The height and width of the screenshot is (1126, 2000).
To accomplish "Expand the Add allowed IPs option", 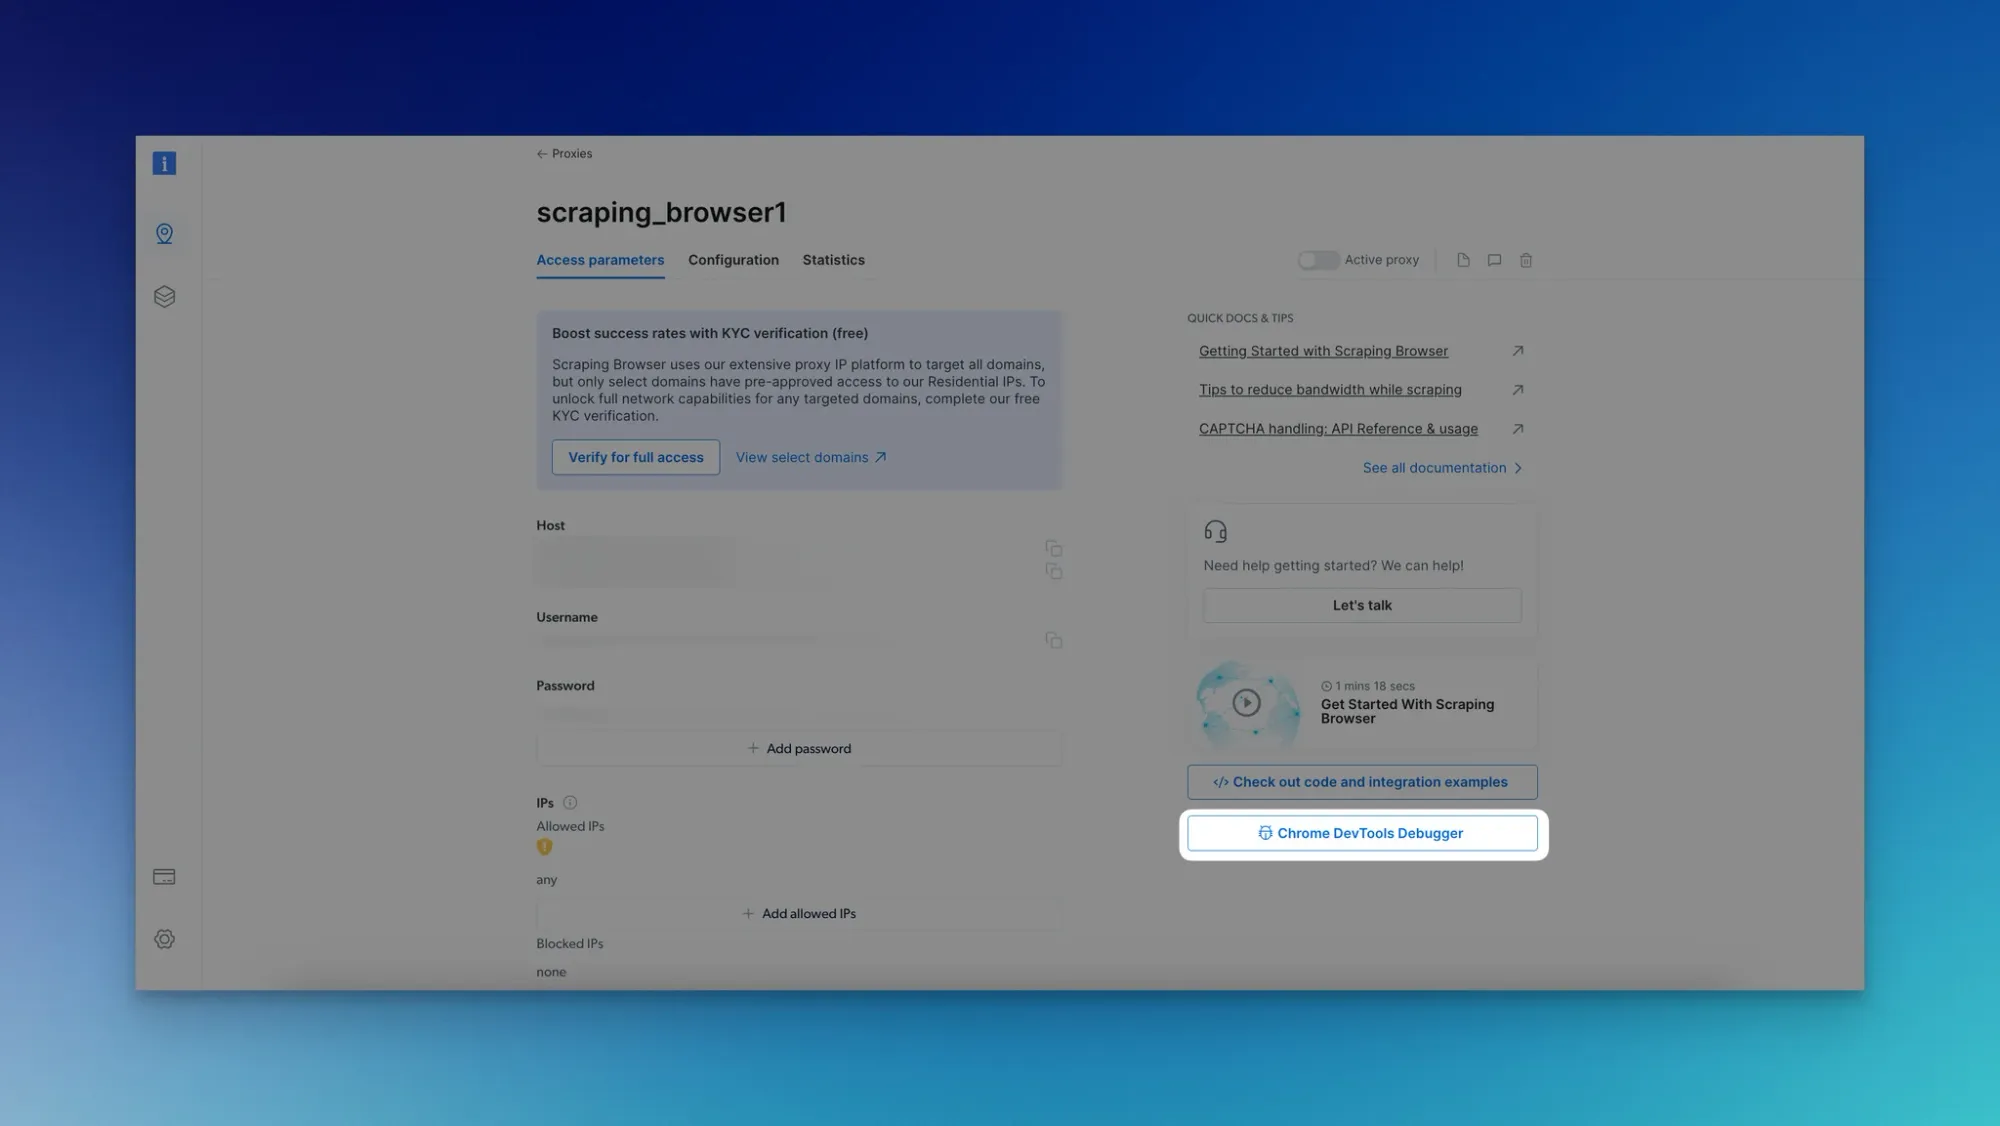I will [799, 913].
